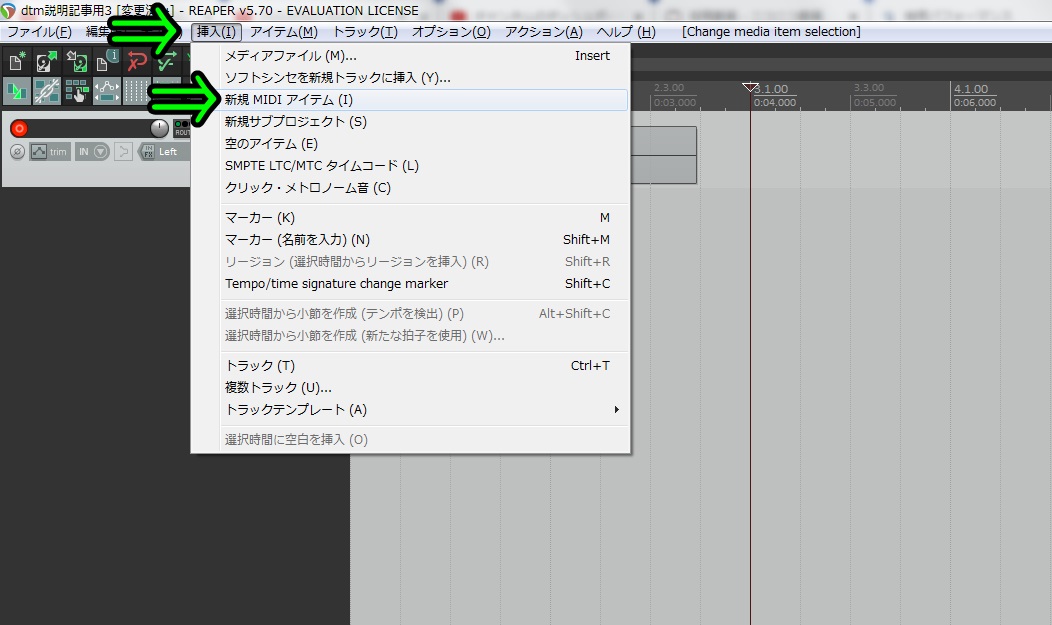Click the edit cursor marker at 3.1.00
Image resolution: width=1052 pixels, height=625 pixels.
click(x=750, y=88)
